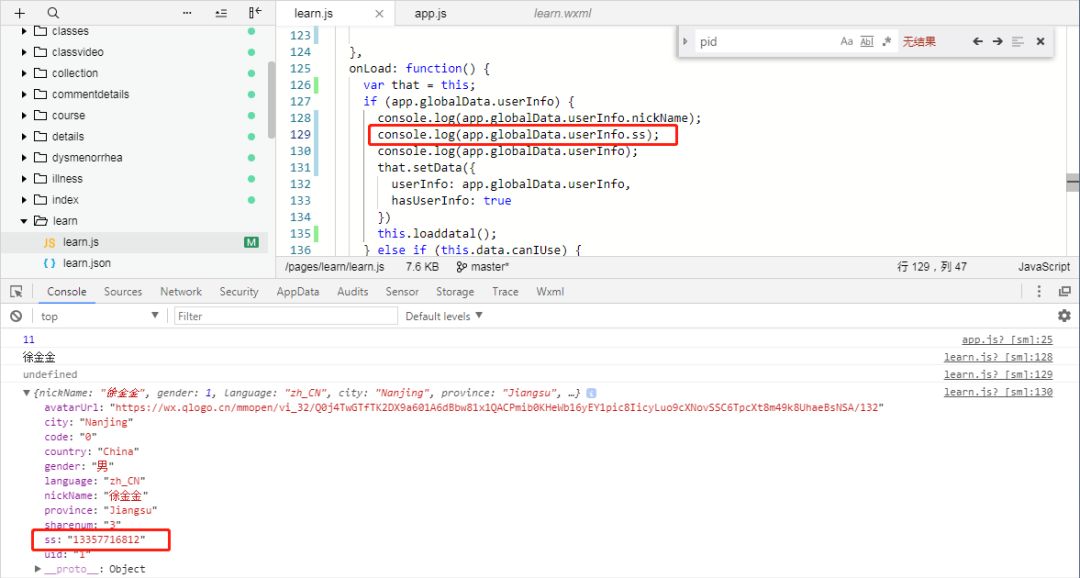
Task: Open the Storage devtools tab
Action: [x=455, y=291]
